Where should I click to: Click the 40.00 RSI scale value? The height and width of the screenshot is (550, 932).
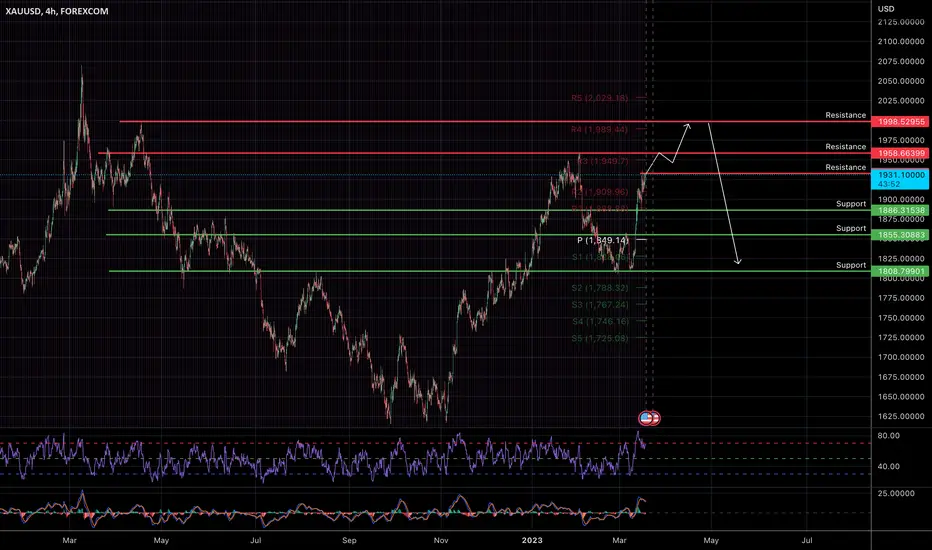tap(889, 467)
